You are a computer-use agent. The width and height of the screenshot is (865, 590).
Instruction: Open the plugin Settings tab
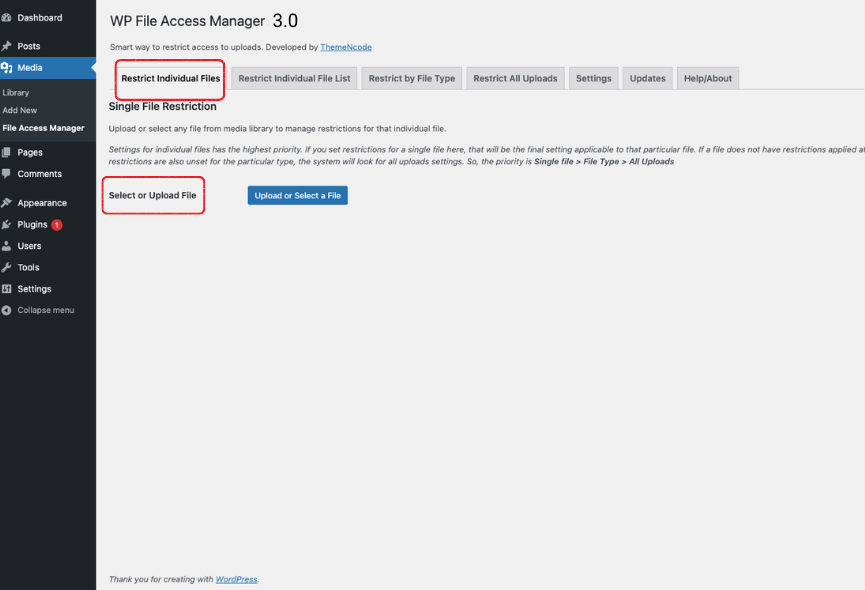tap(594, 78)
